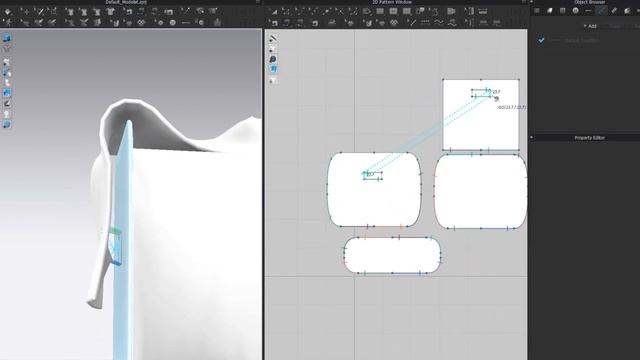Click the glasses-shaped icon in 2D toolbar second row
640x360 pixels.
pyautogui.click(x=394, y=23)
